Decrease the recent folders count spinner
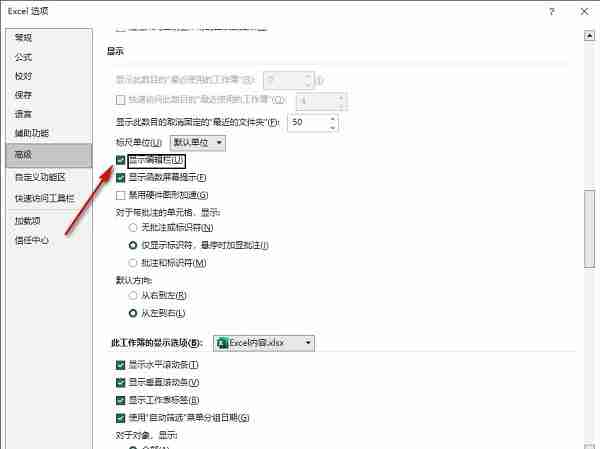 point(333,127)
